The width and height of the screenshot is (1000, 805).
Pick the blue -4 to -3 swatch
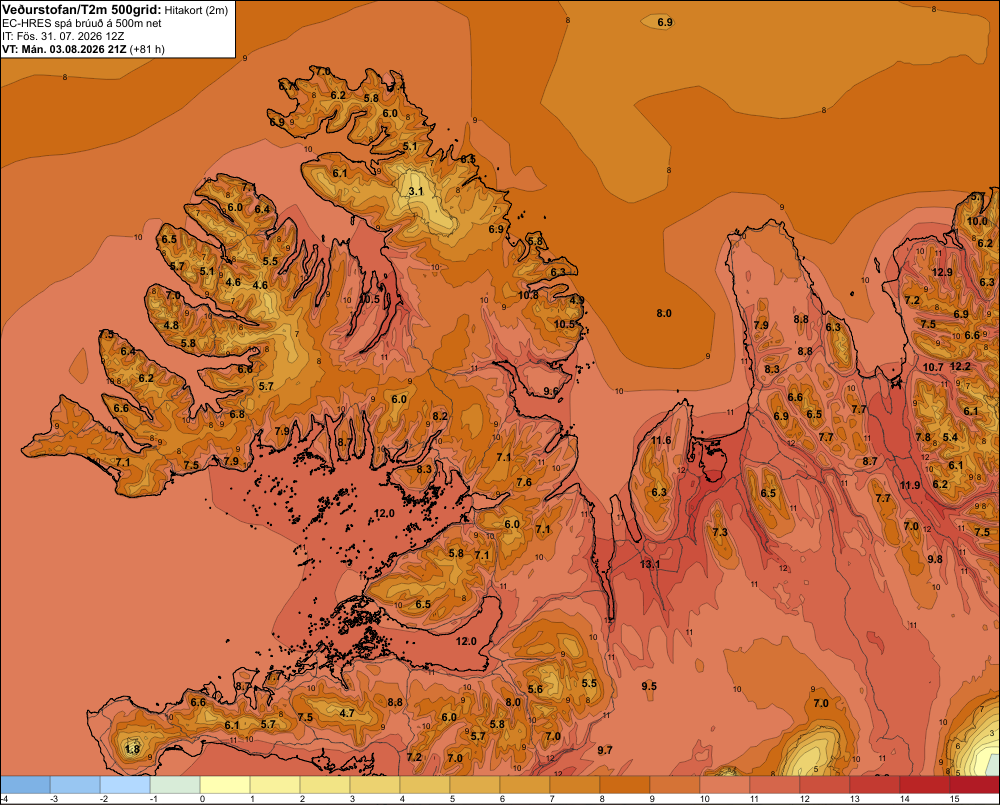pos(26,785)
